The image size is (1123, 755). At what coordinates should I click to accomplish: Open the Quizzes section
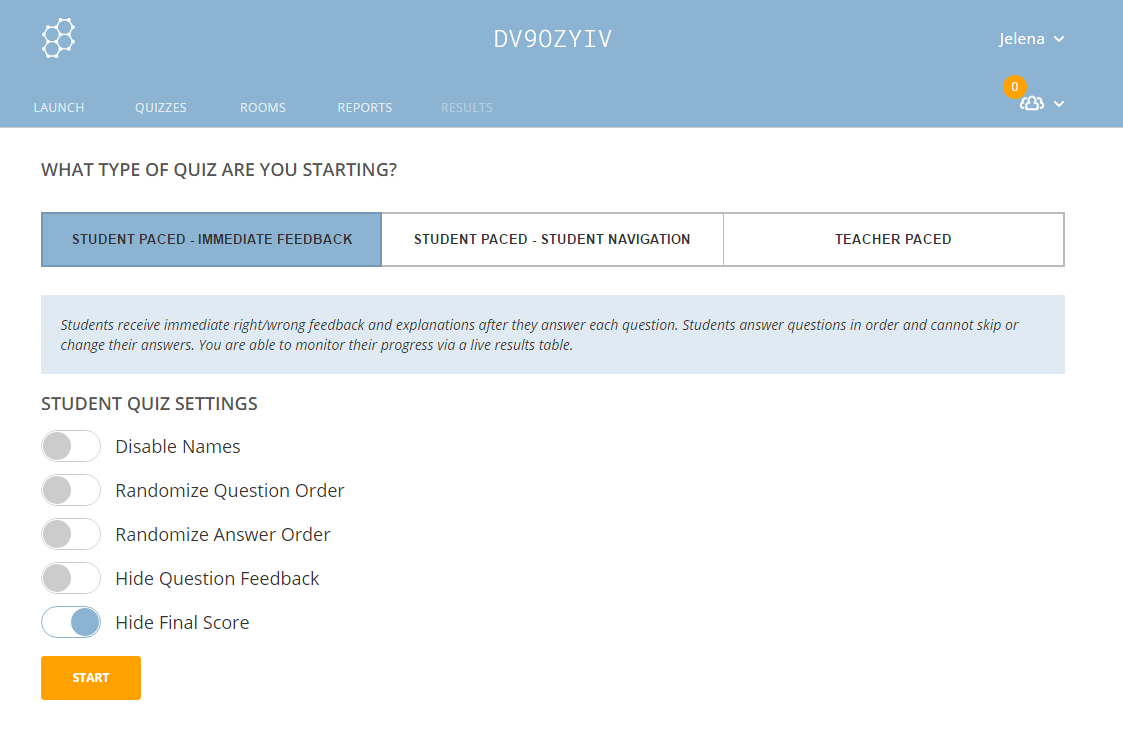pyautogui.click(x=161, y=108)
